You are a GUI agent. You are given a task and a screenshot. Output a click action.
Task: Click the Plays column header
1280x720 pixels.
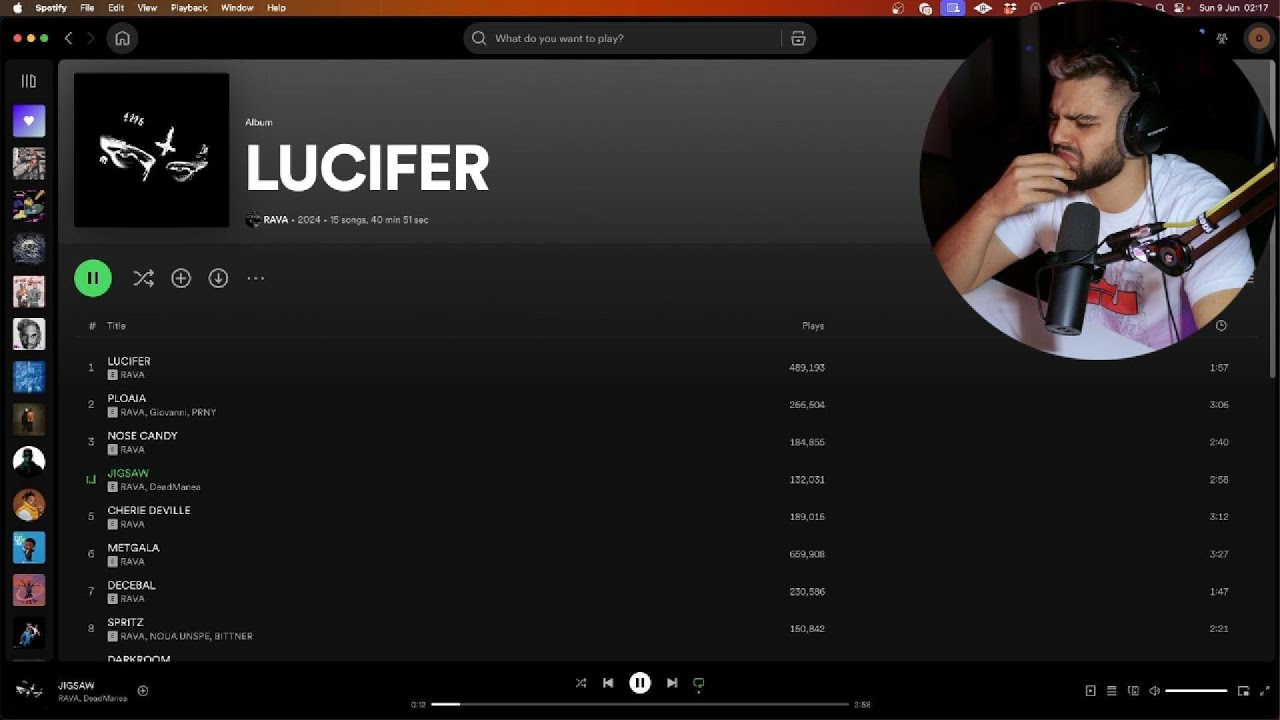[x=813, y=325]
